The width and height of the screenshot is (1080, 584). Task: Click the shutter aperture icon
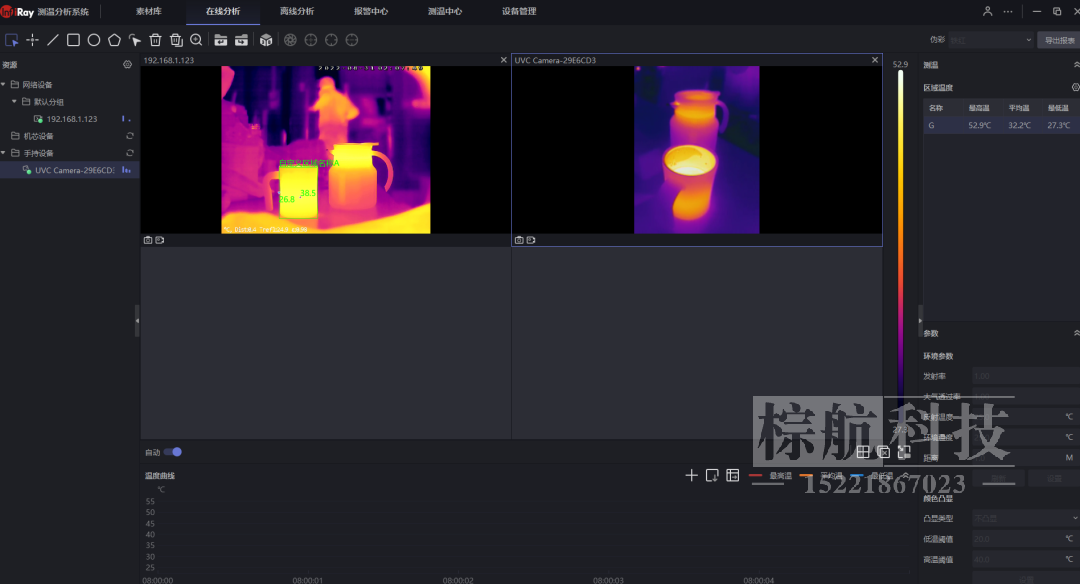tap(290, 40)
